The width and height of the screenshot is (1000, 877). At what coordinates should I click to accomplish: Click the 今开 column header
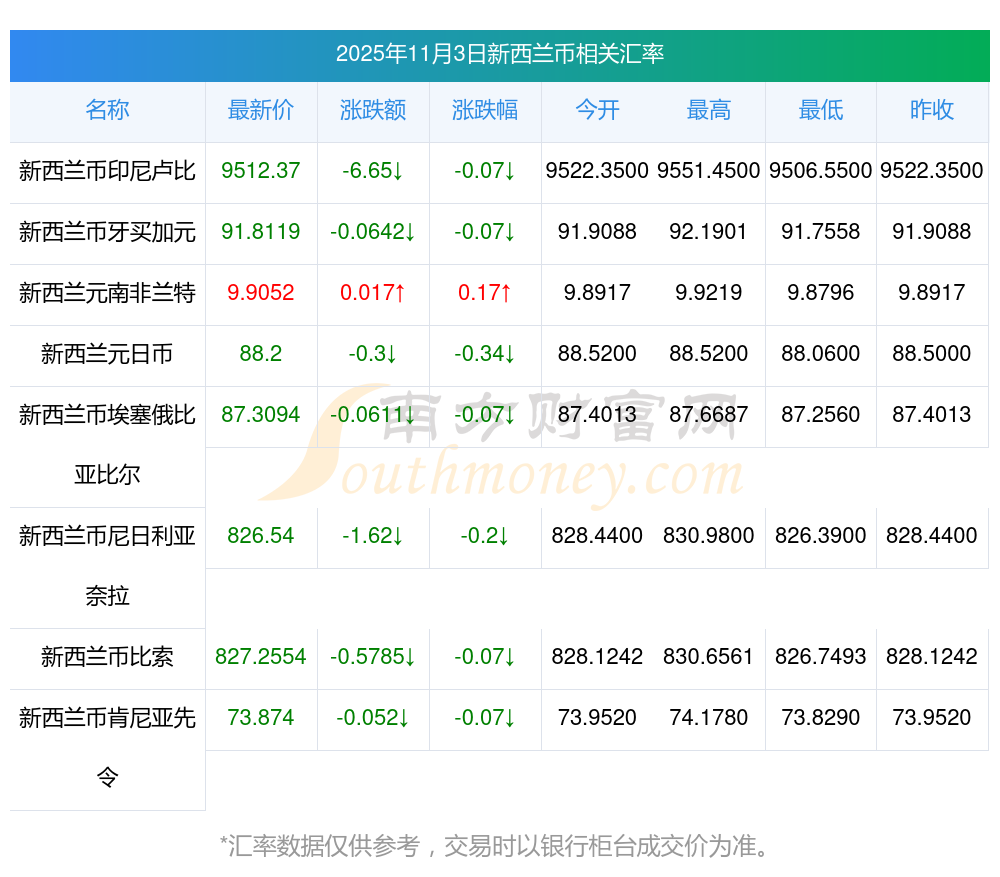(597, 110)
